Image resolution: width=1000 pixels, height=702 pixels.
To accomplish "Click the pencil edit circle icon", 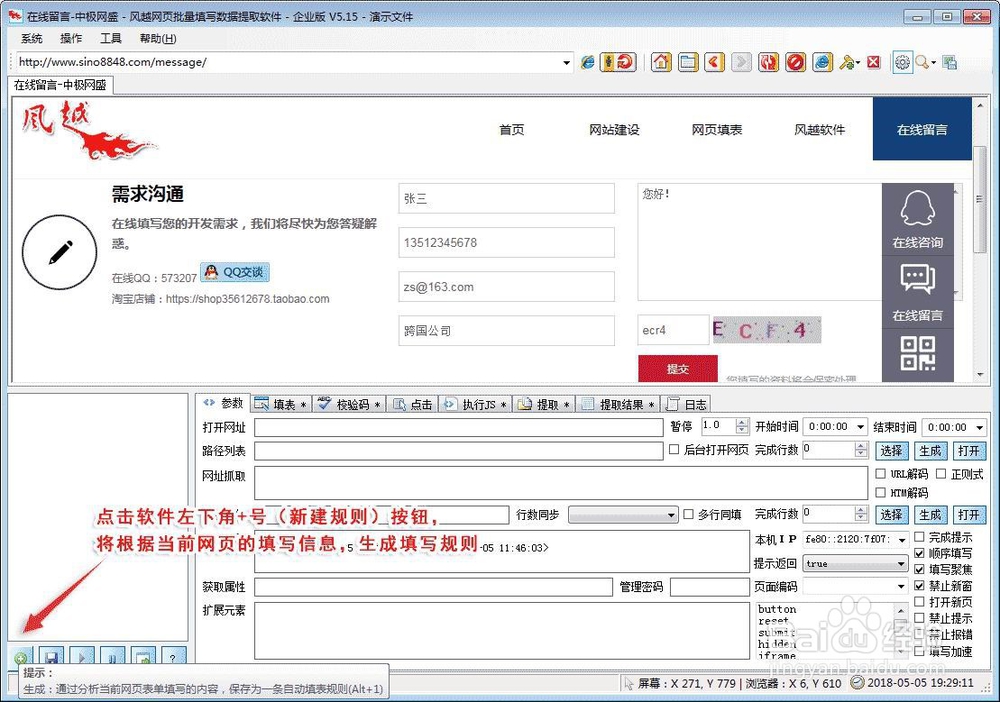I will [x=59, y=252].
